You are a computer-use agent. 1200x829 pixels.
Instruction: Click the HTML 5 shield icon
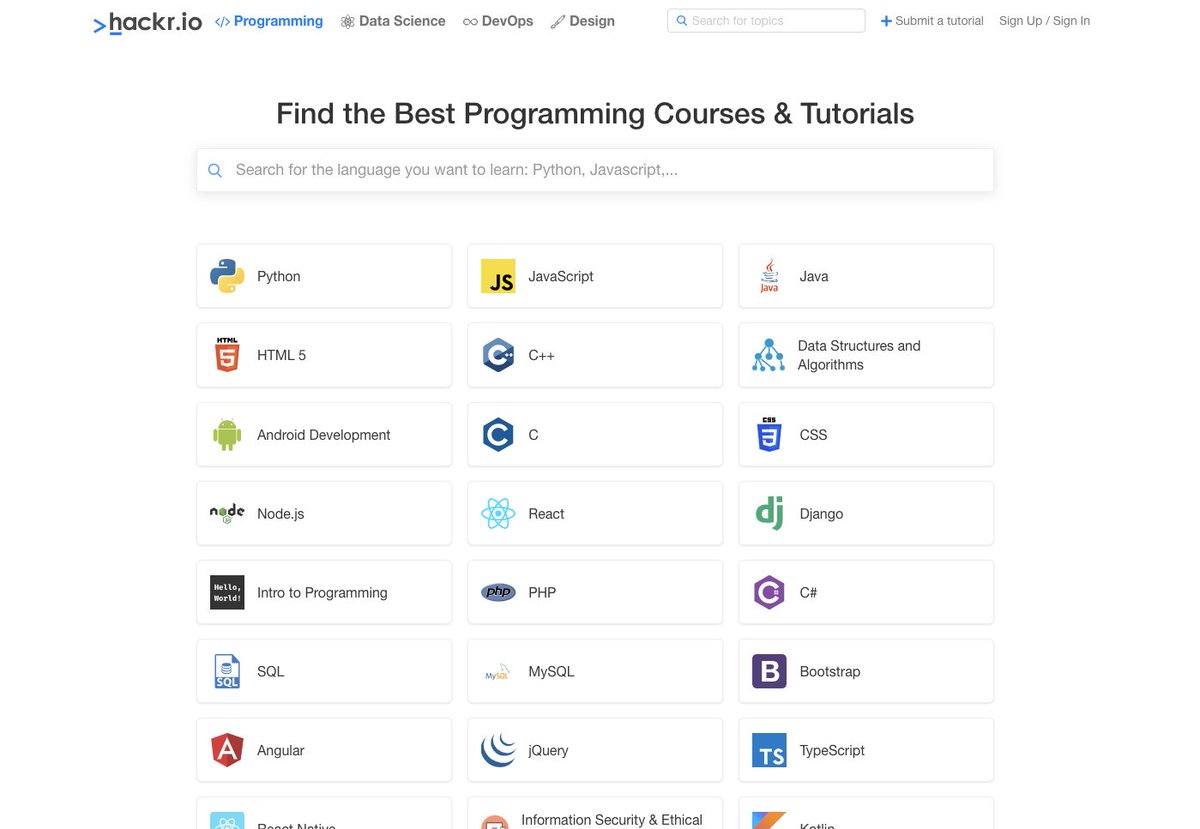(x=227, y=355)
